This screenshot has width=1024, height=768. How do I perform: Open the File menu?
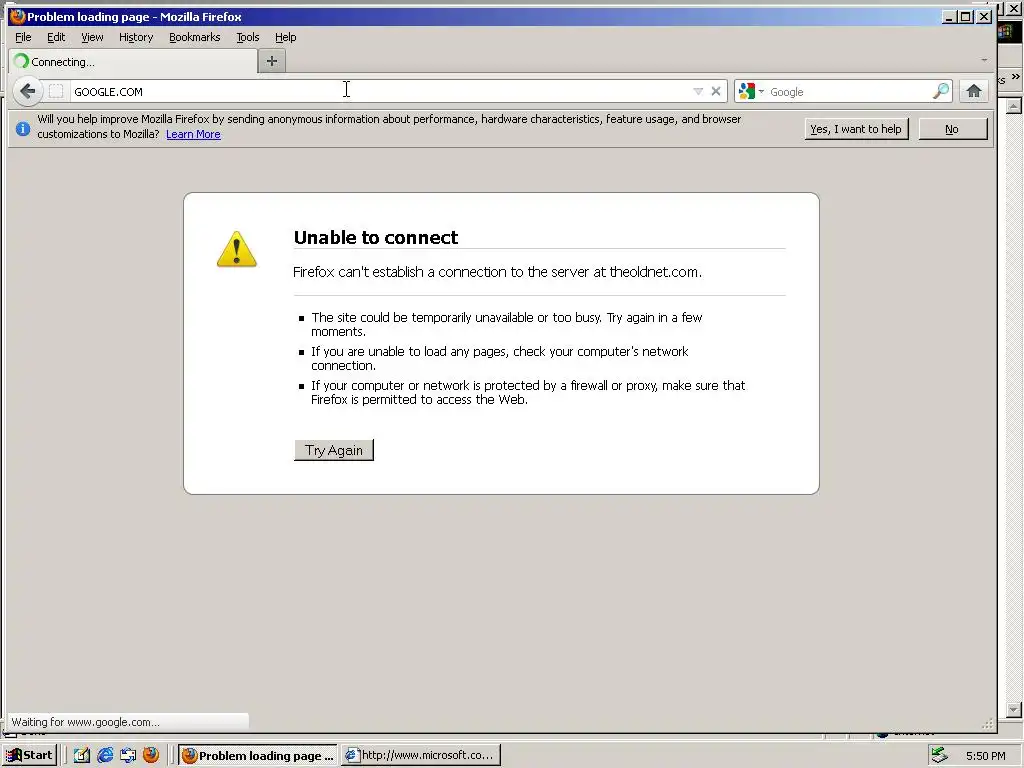(x=23, y=37)
